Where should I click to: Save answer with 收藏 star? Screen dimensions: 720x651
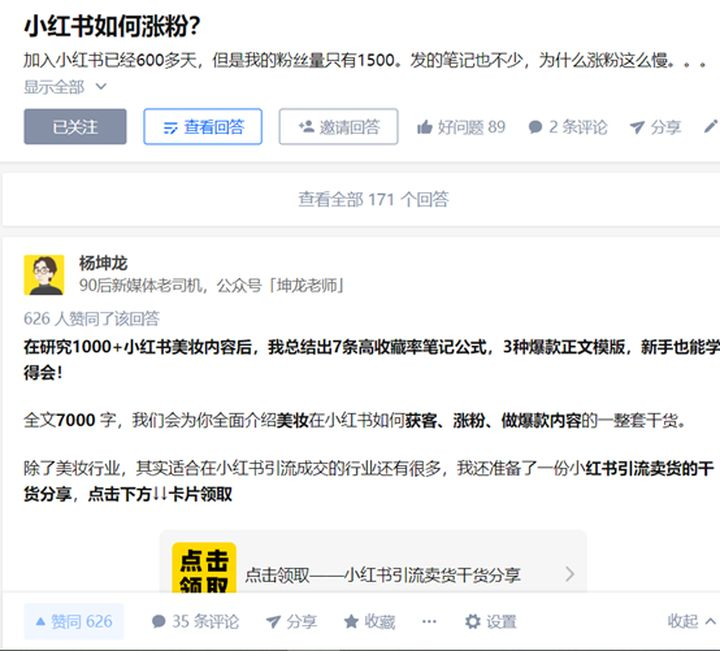tap(370, 622)
